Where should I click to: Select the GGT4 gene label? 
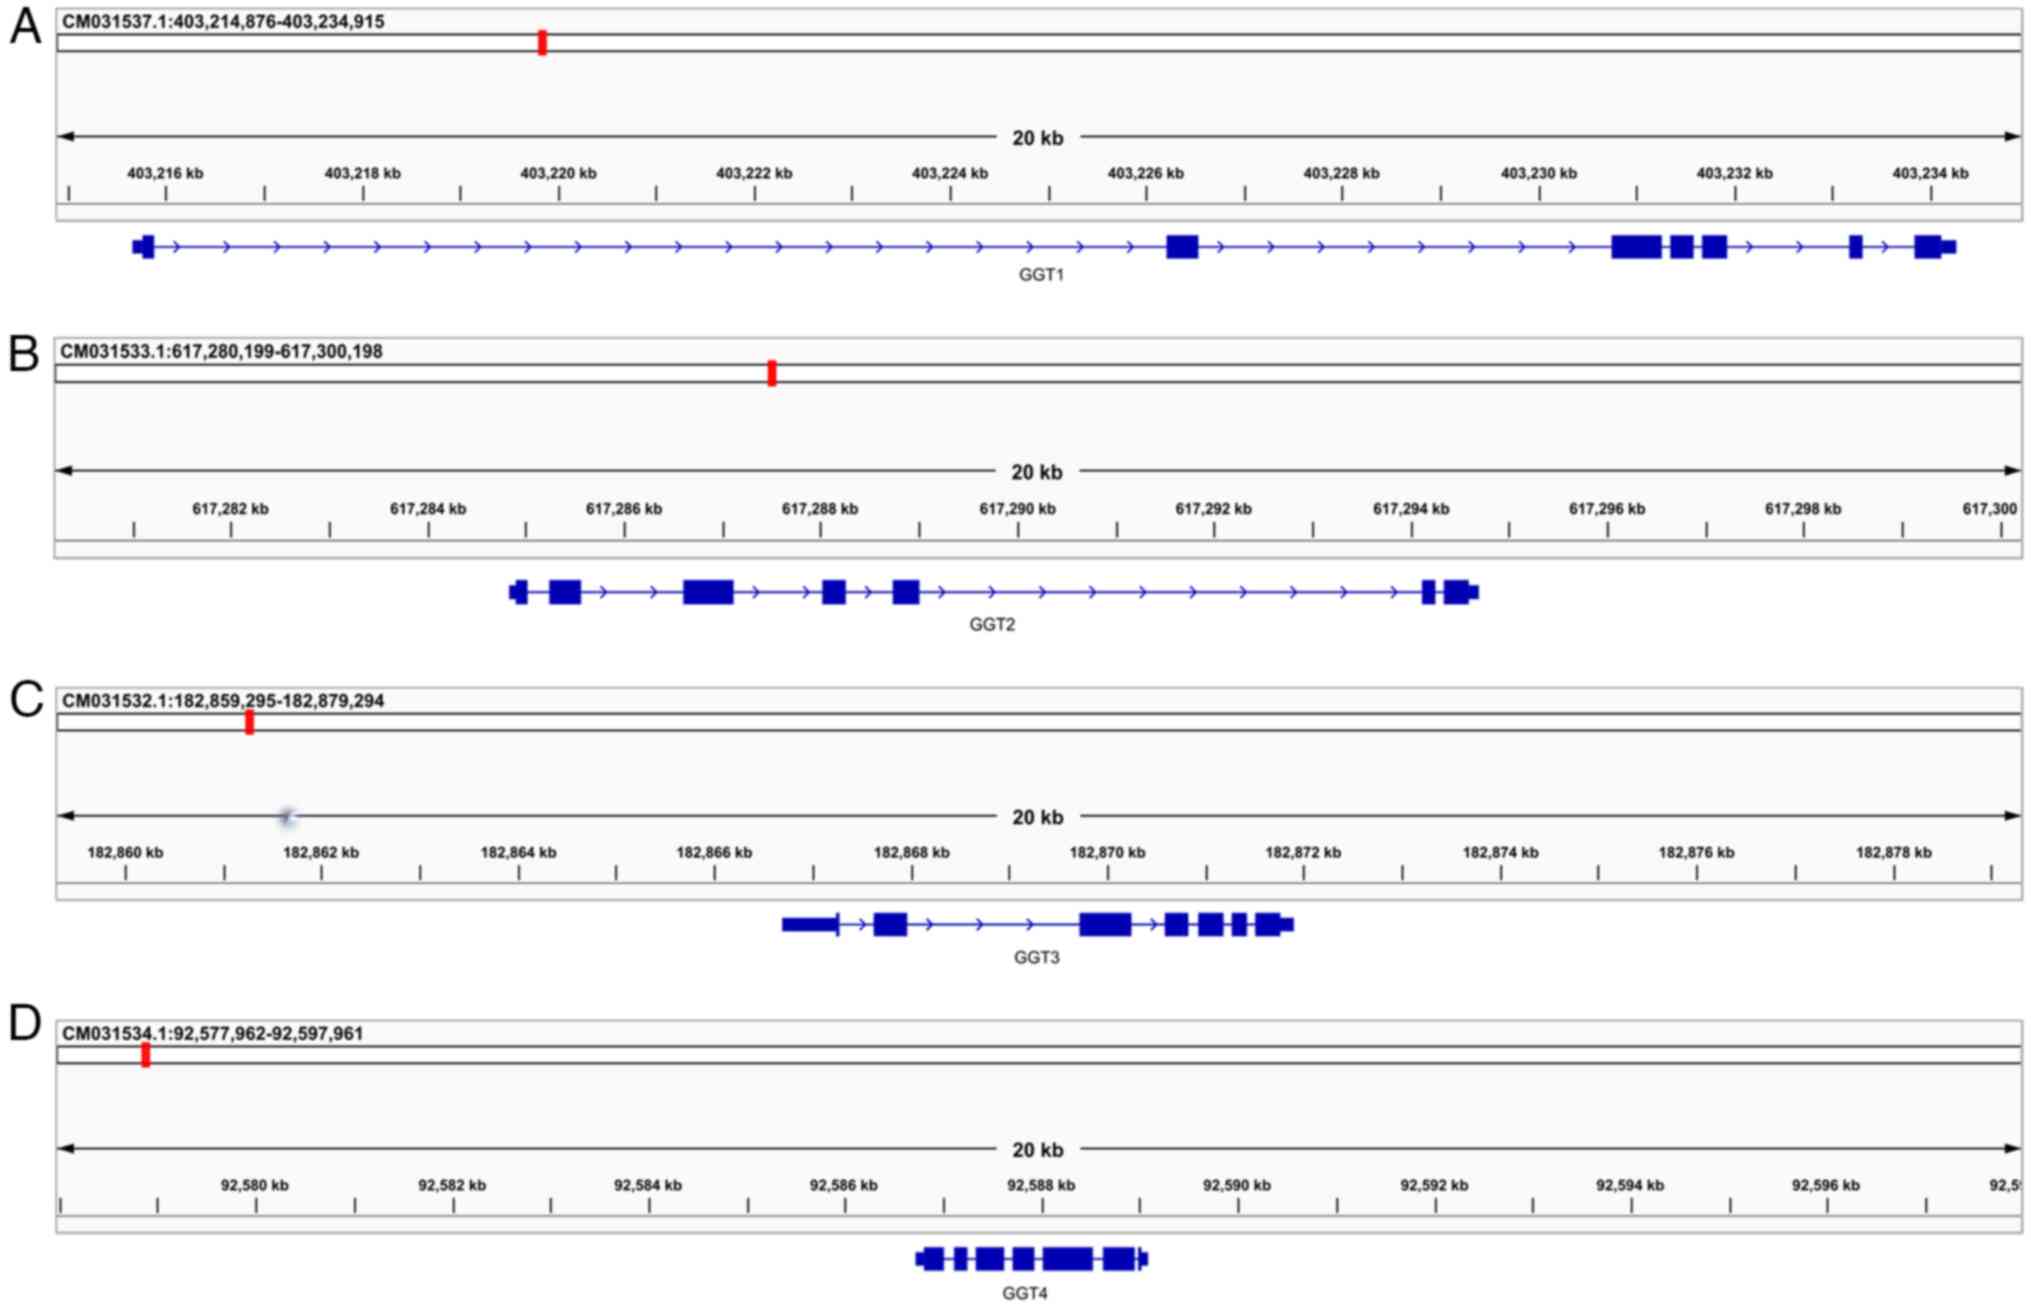click(x=1024, y=1293)
